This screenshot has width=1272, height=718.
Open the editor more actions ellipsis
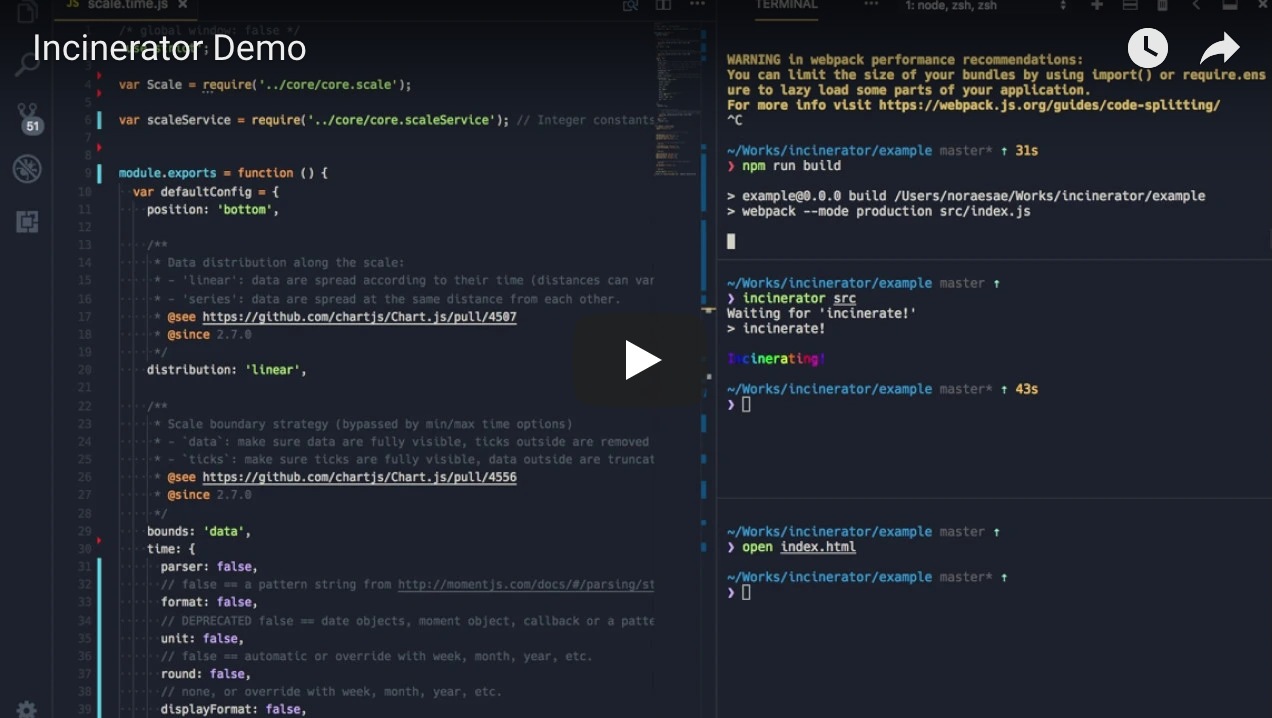tap(696, 5)
